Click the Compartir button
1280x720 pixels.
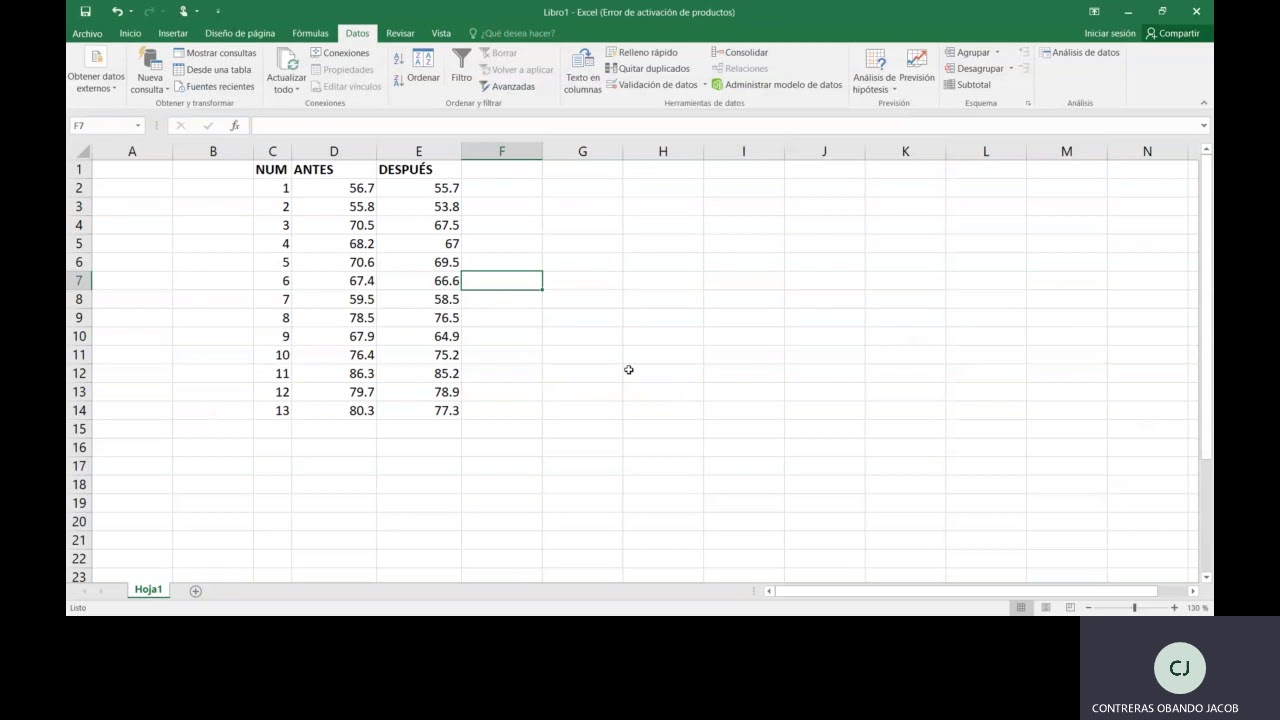coord(1173,33)
